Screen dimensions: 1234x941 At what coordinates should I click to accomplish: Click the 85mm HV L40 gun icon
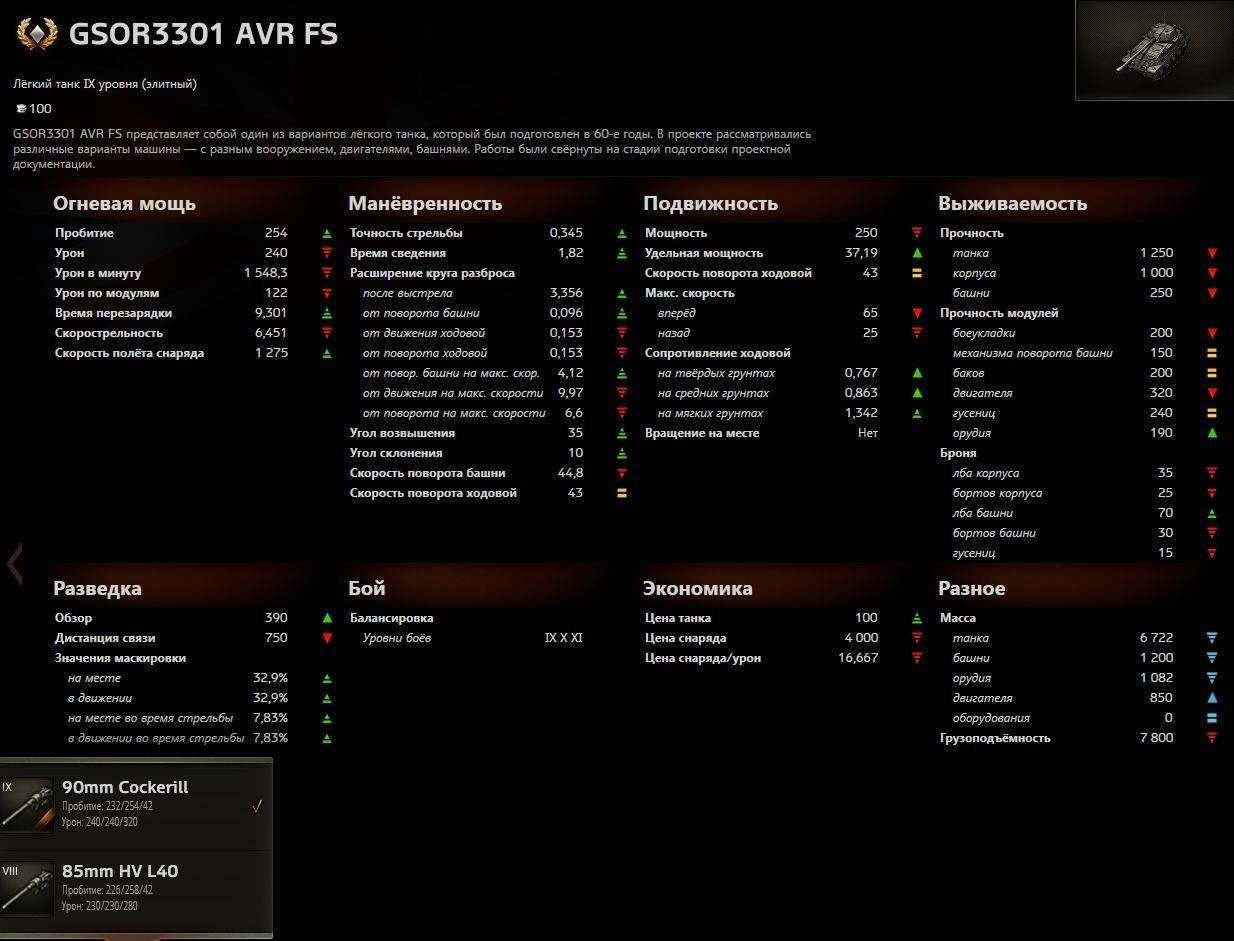click(x=27, y=889)
